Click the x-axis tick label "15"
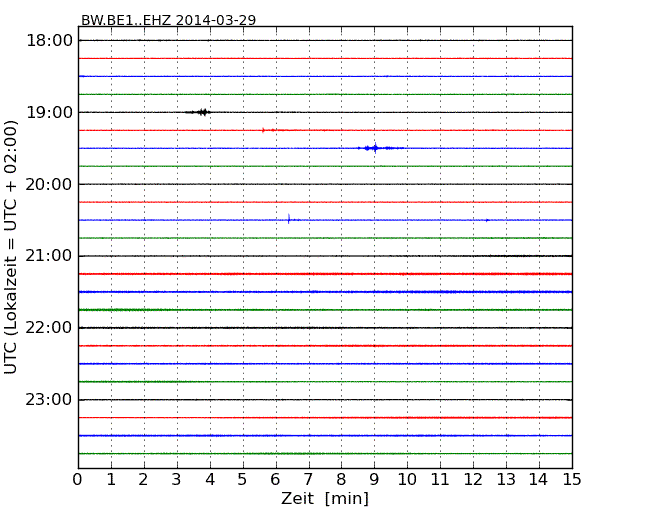The image size is (650, 520). [572, 479]
